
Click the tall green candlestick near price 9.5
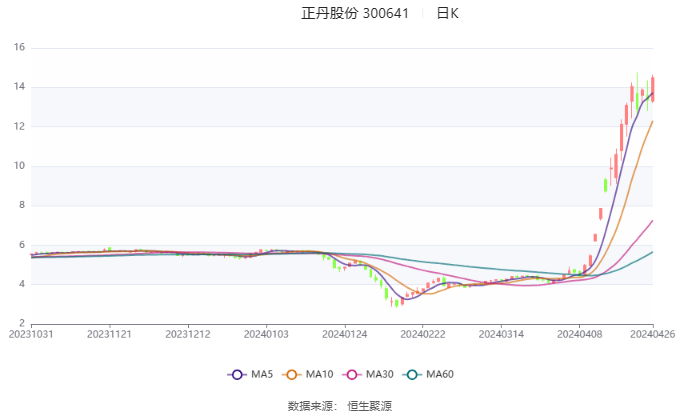(605, 185)
